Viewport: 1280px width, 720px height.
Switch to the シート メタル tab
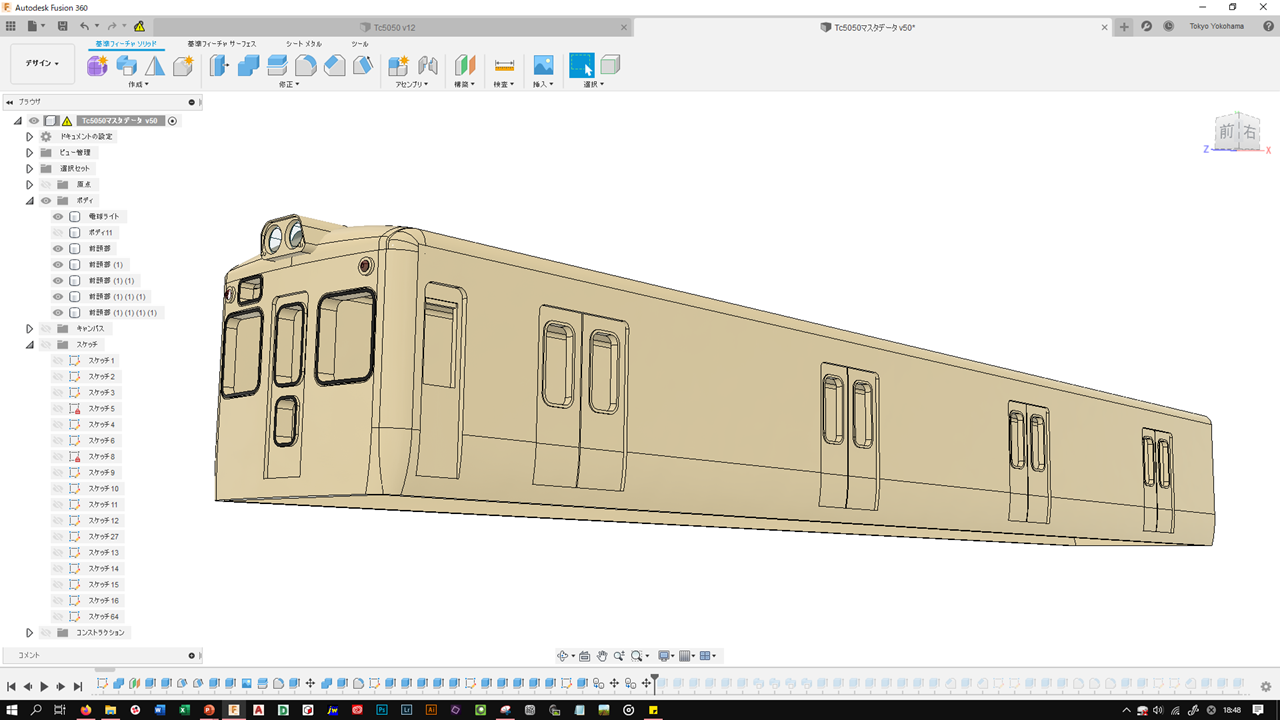304,44
